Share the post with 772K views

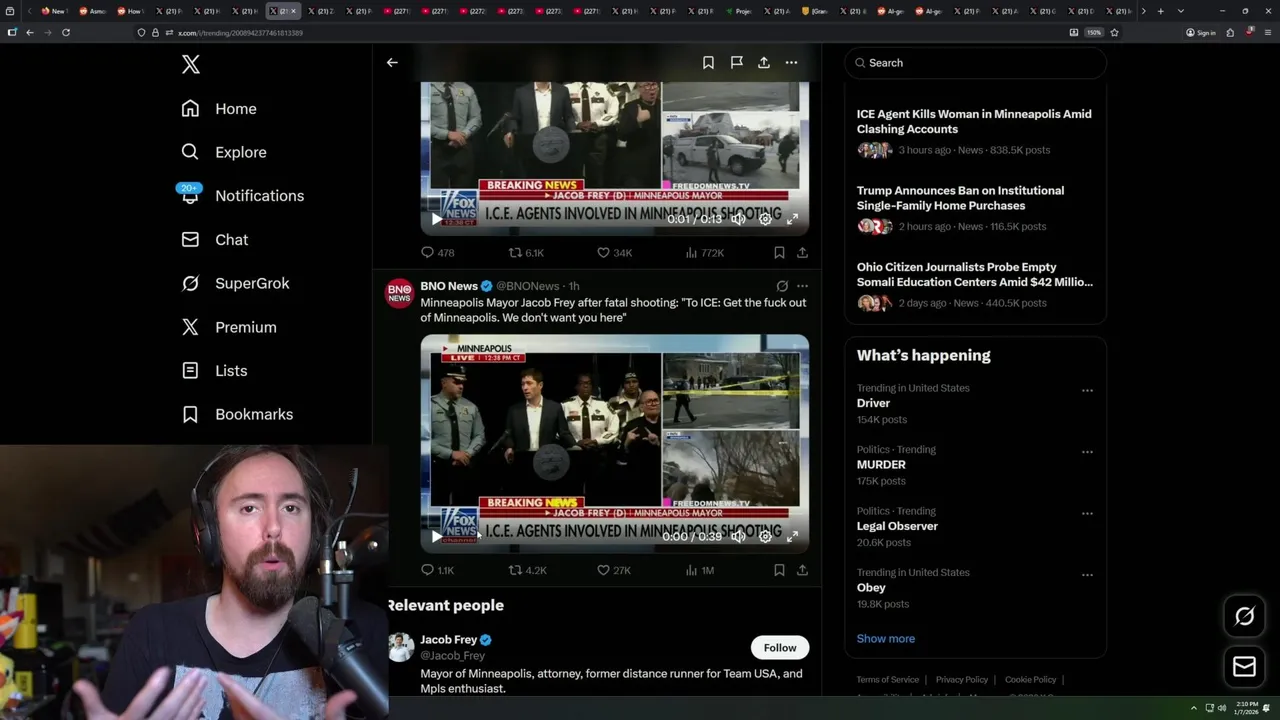802,253
